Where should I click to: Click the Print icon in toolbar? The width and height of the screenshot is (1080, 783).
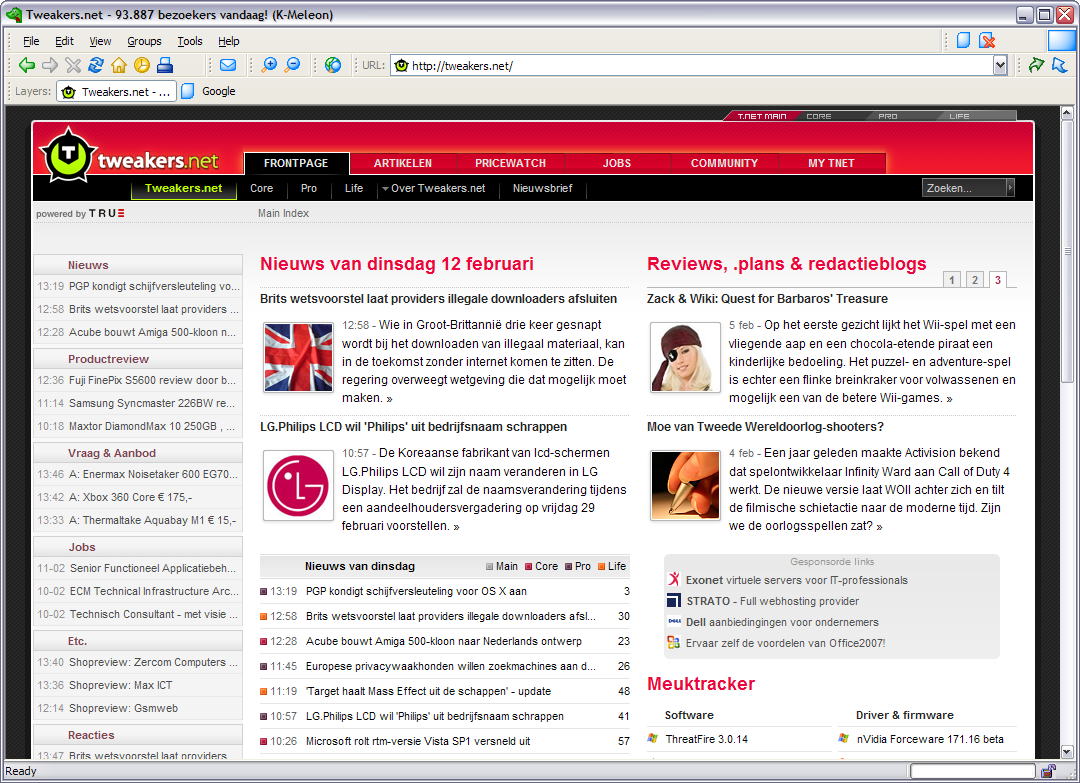165,65
